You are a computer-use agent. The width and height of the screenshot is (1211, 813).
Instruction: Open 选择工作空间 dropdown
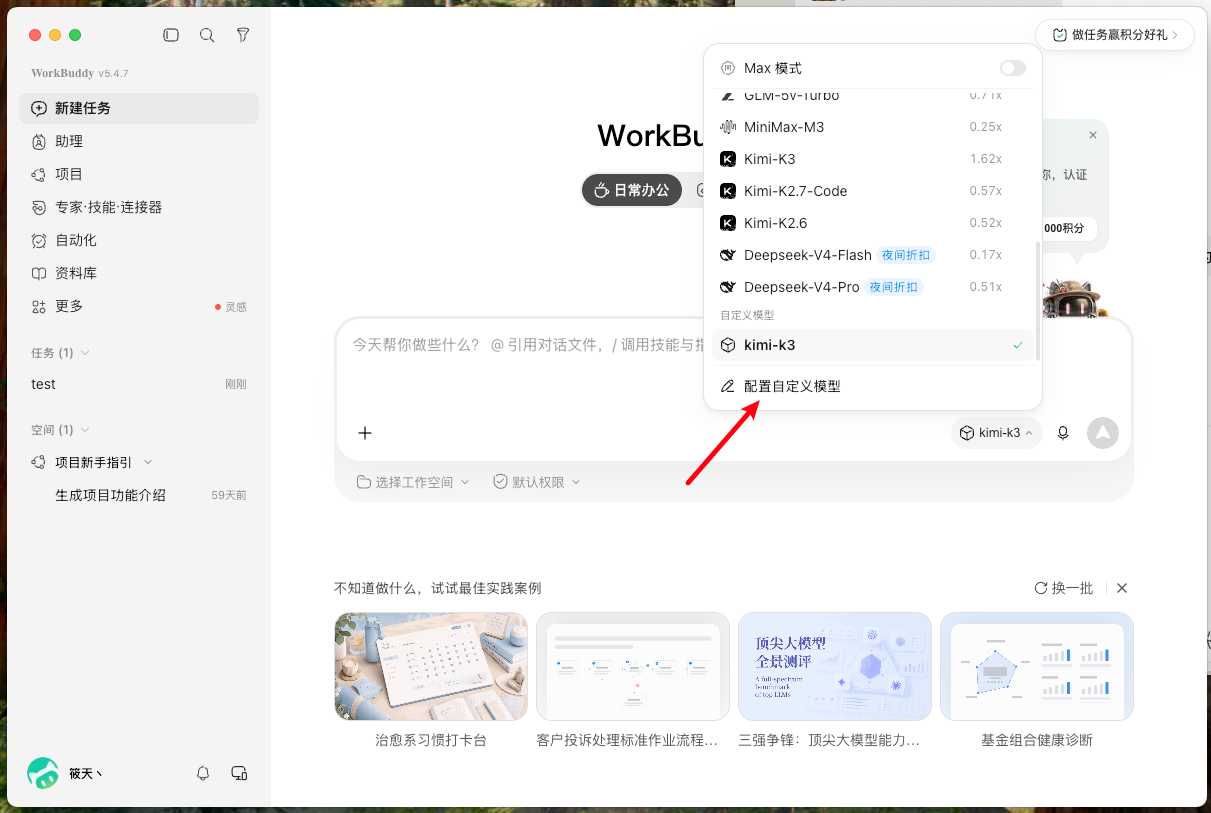413,482
